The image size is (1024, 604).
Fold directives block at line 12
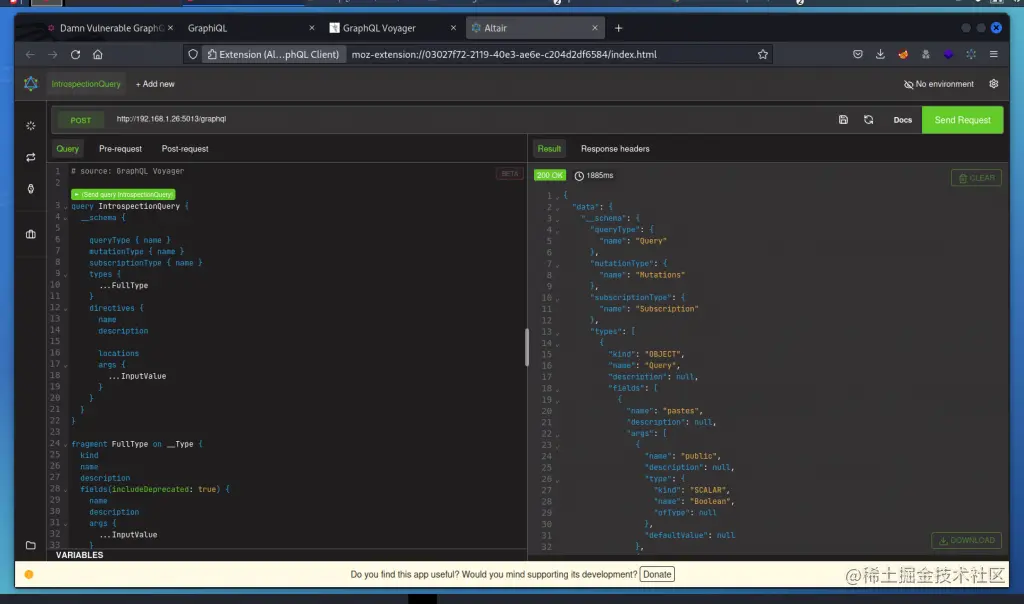coord(65,309)
